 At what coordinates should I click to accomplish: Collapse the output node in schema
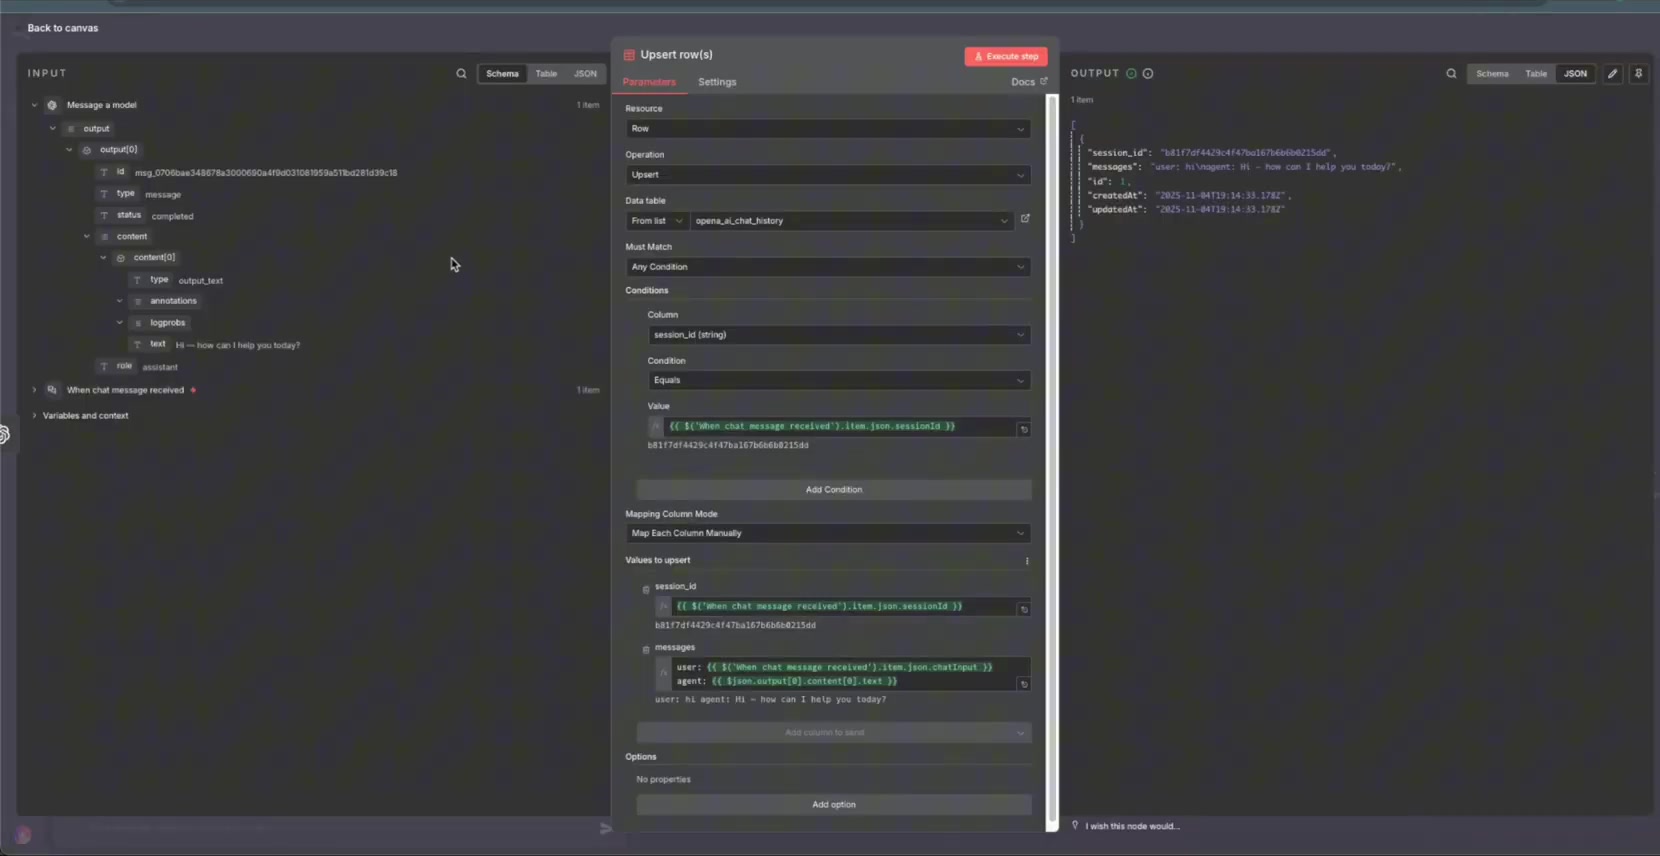[x=52, y=129]
